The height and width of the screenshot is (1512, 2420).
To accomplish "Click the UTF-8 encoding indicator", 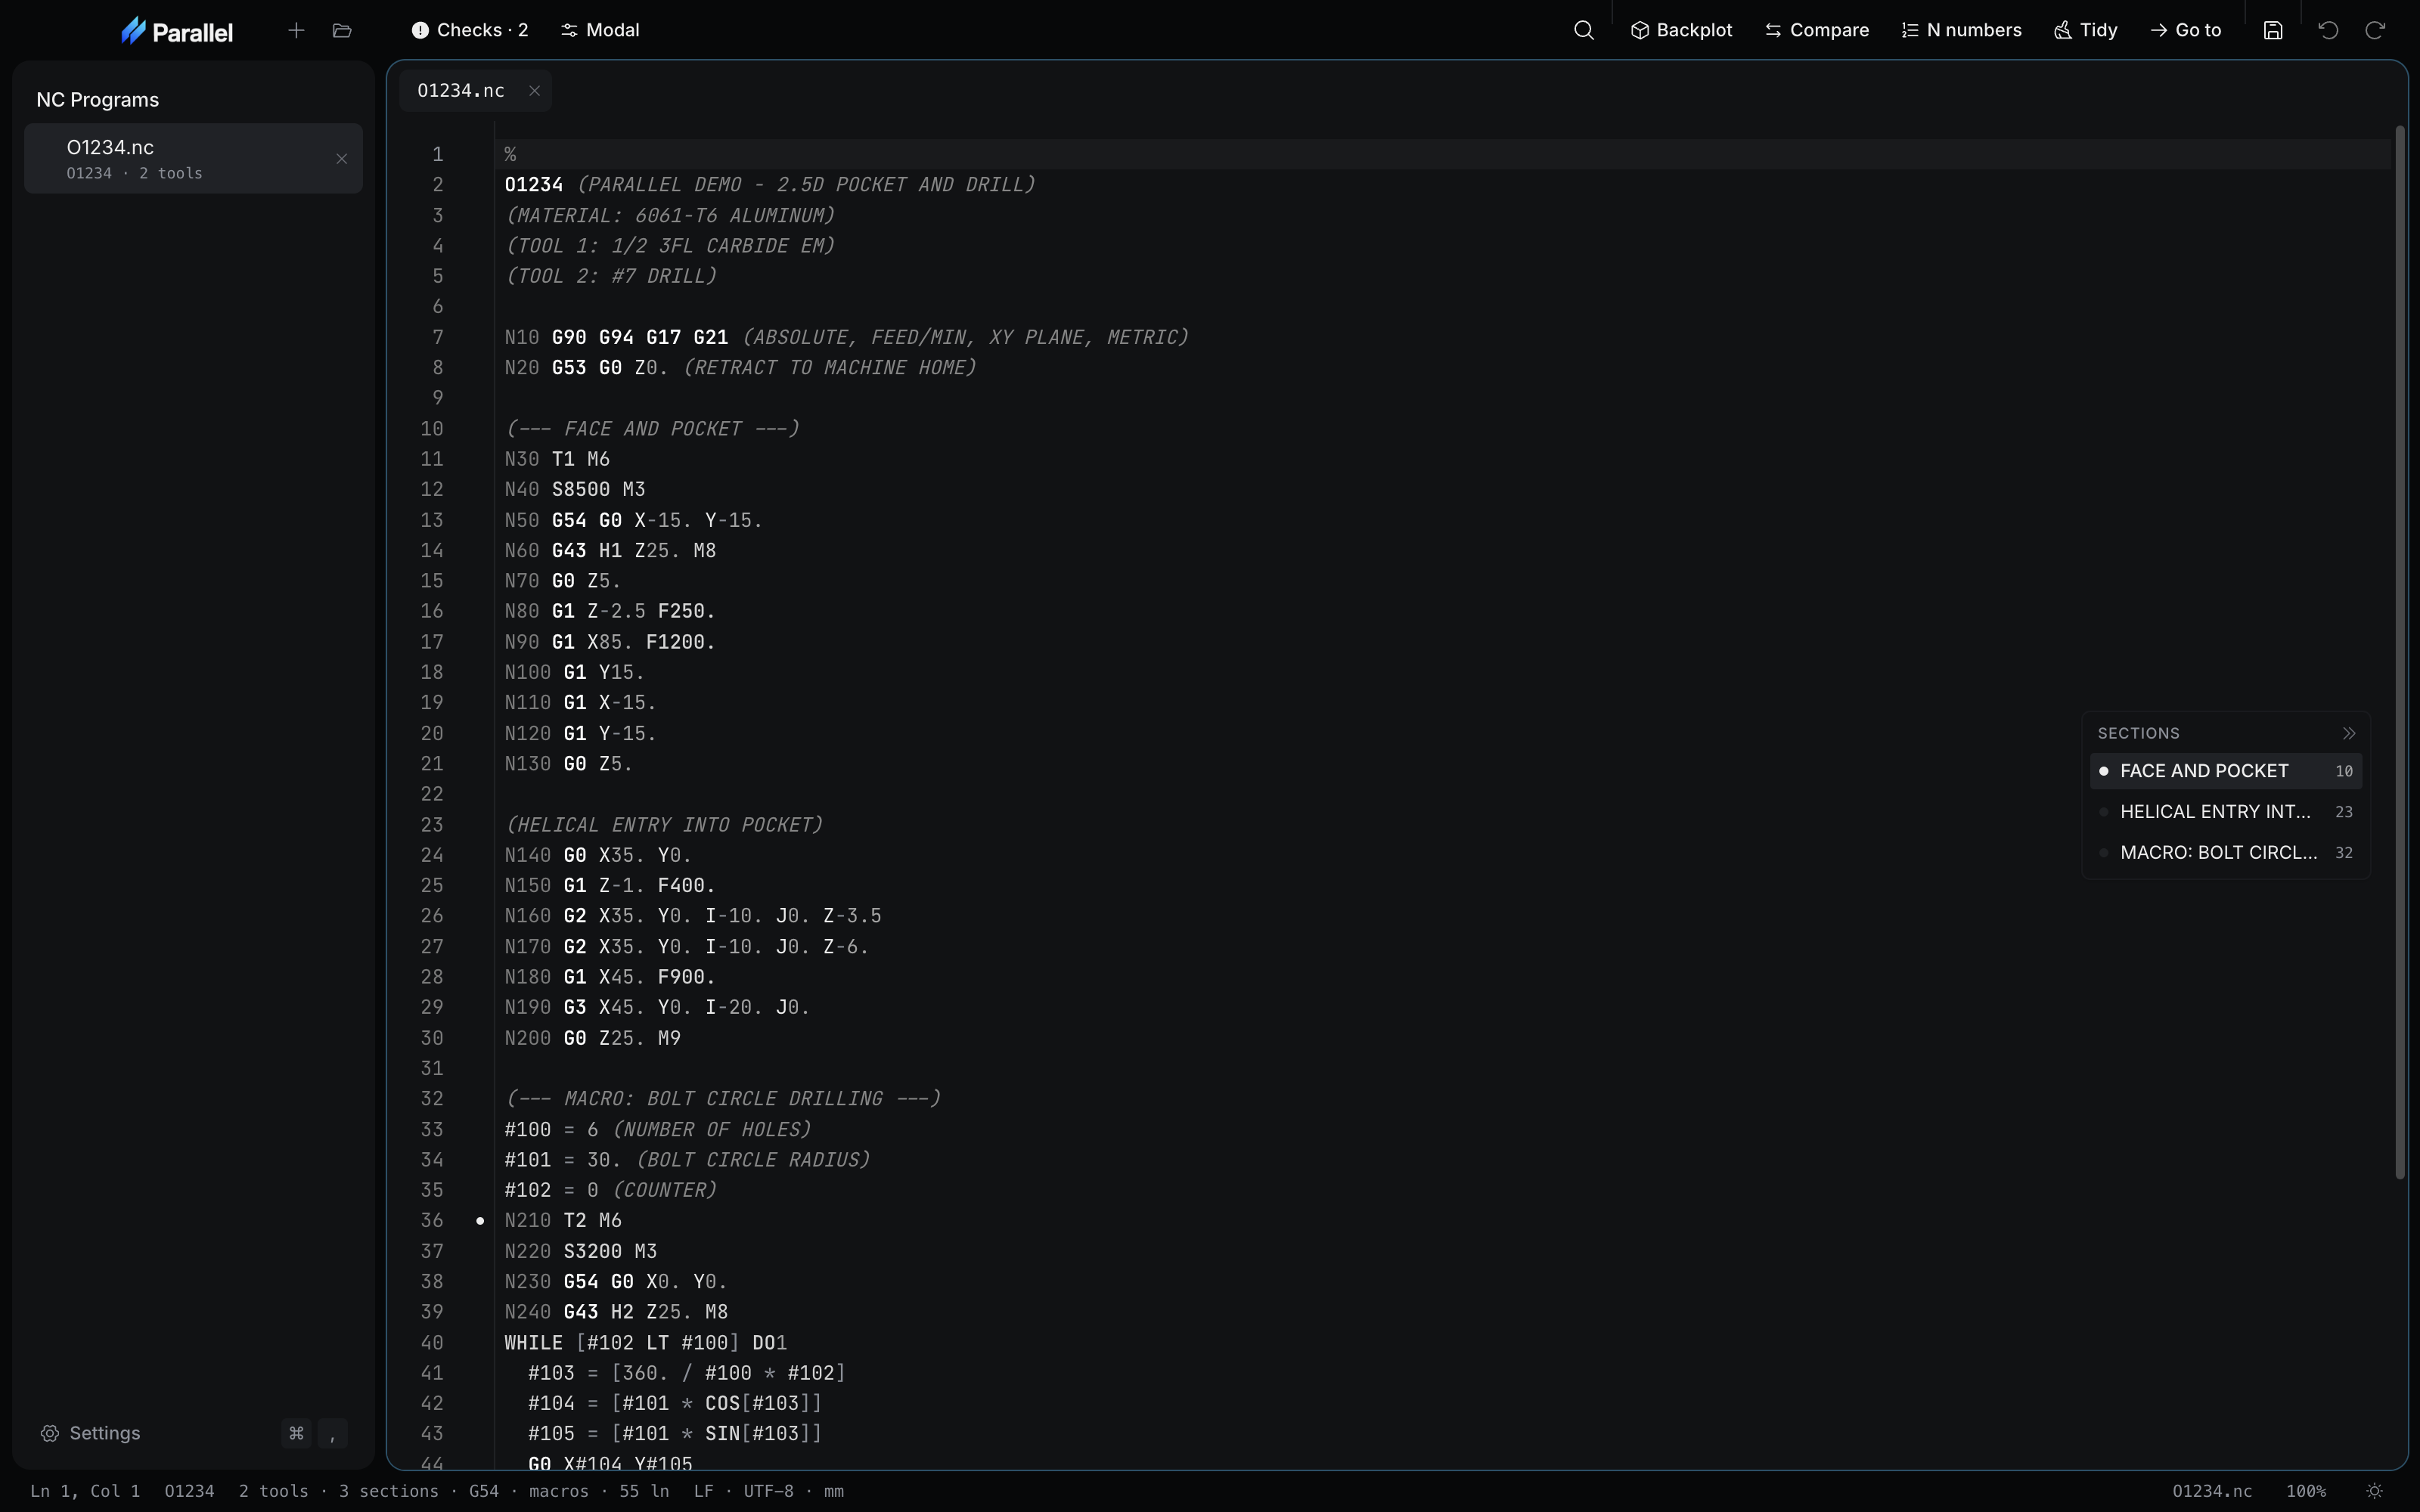I will coord(768,1491).
